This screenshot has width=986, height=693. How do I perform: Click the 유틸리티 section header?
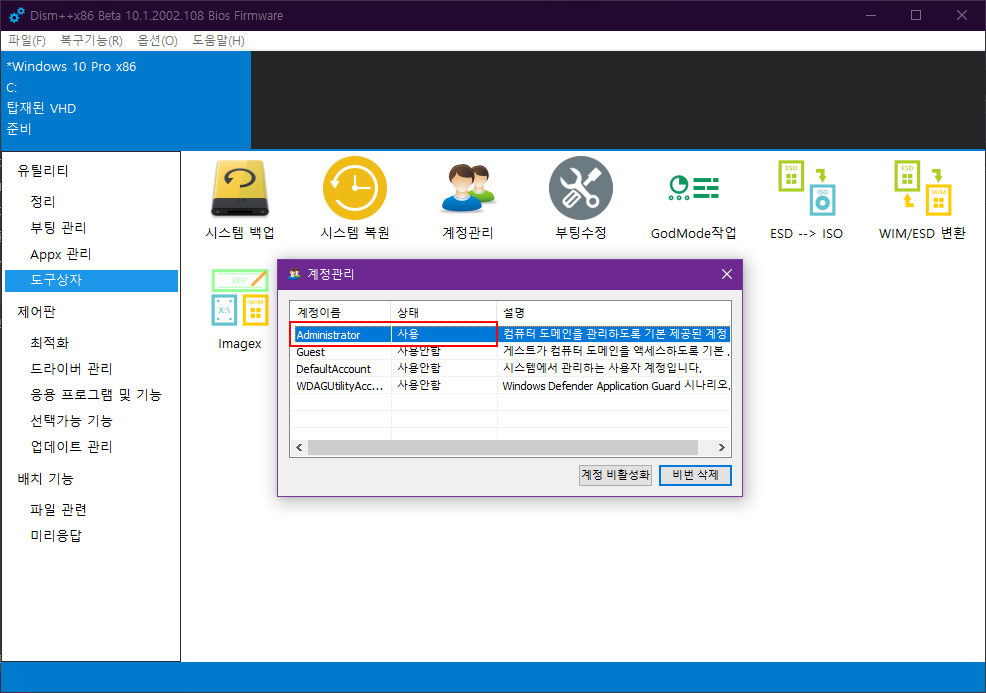pyautogui.click(x=43, y=171)
